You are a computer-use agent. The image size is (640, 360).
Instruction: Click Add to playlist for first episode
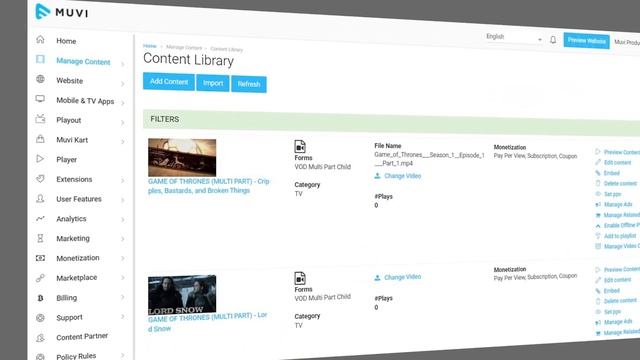(x=620, y=236)
